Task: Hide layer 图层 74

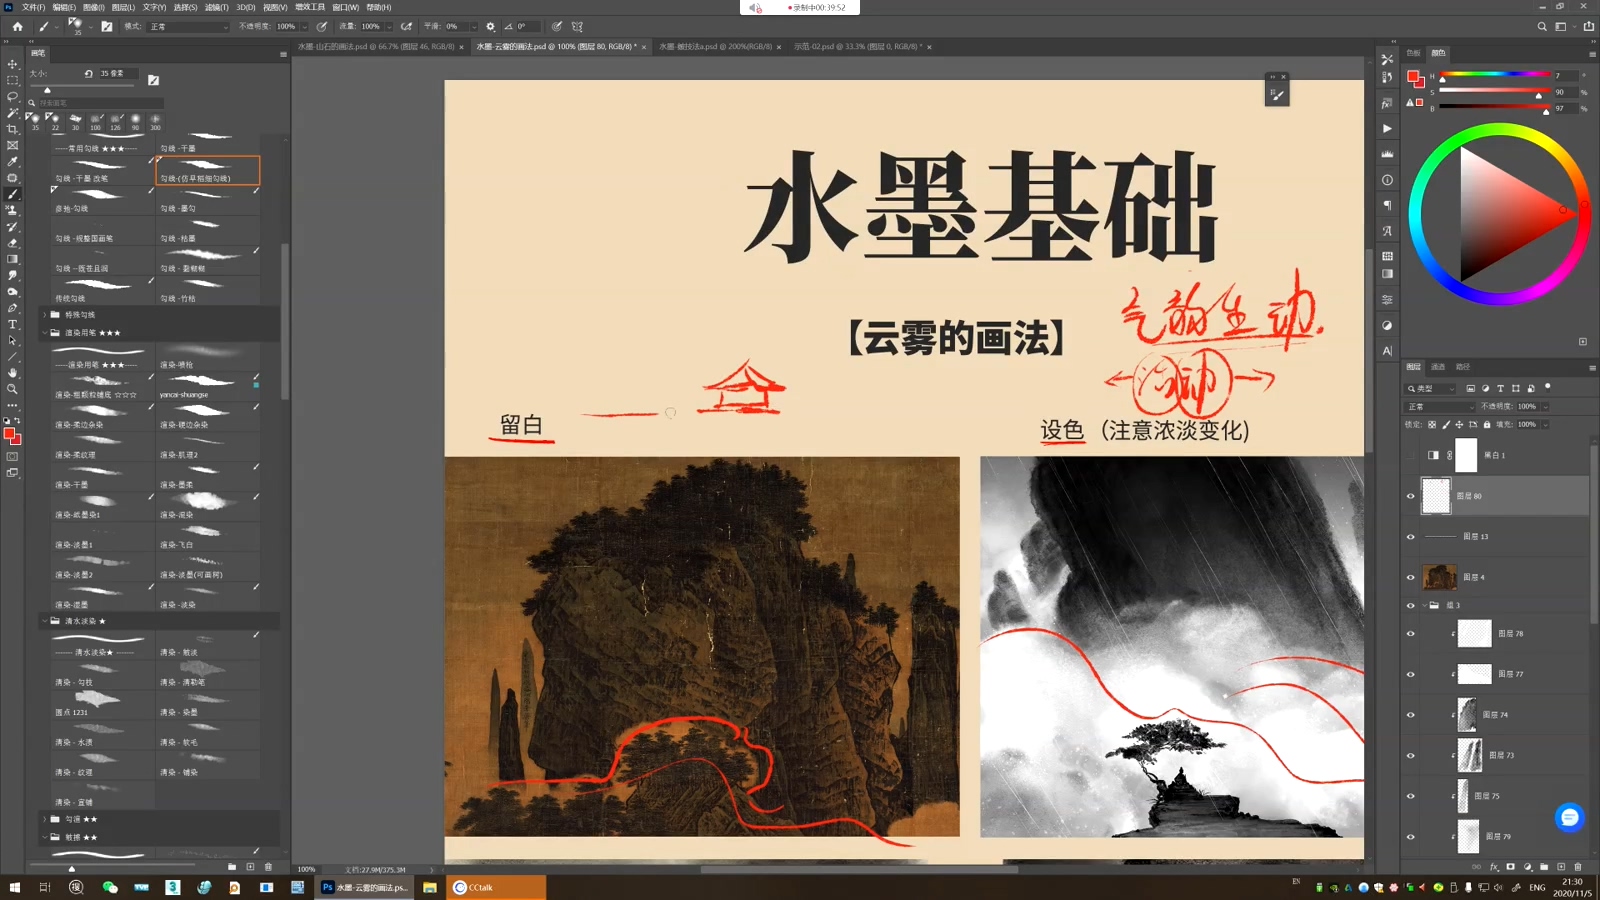Action: (1411, 715)
